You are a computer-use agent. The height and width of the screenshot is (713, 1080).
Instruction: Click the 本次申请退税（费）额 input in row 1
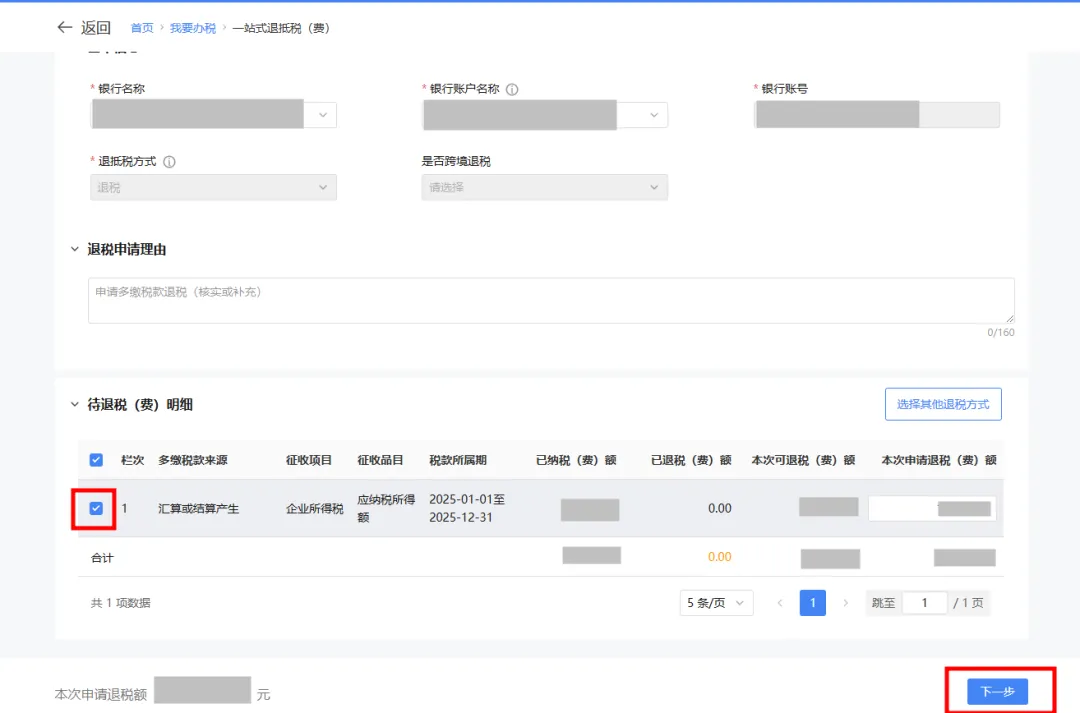[x=932, y=508]
